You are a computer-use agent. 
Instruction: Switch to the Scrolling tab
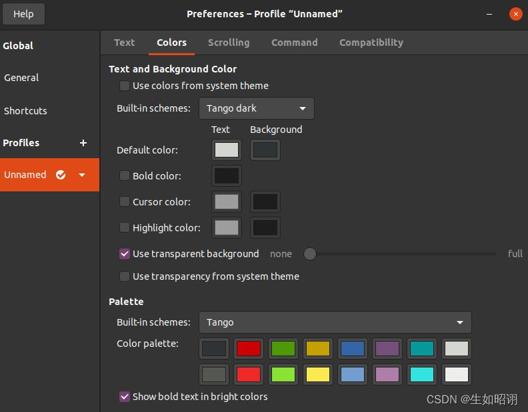coord(229,42)
